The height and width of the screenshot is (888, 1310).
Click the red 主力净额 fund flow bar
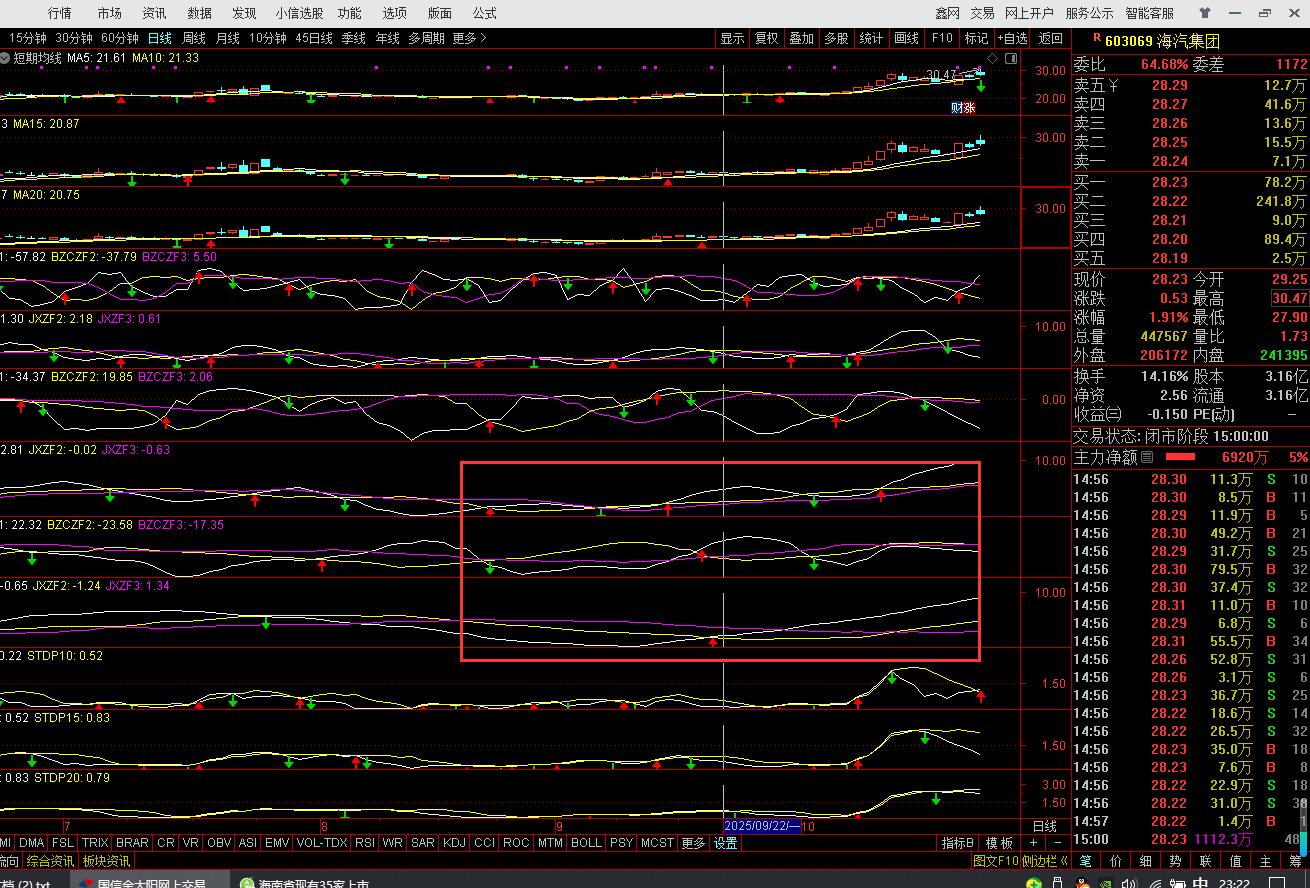click(1180, 457)
